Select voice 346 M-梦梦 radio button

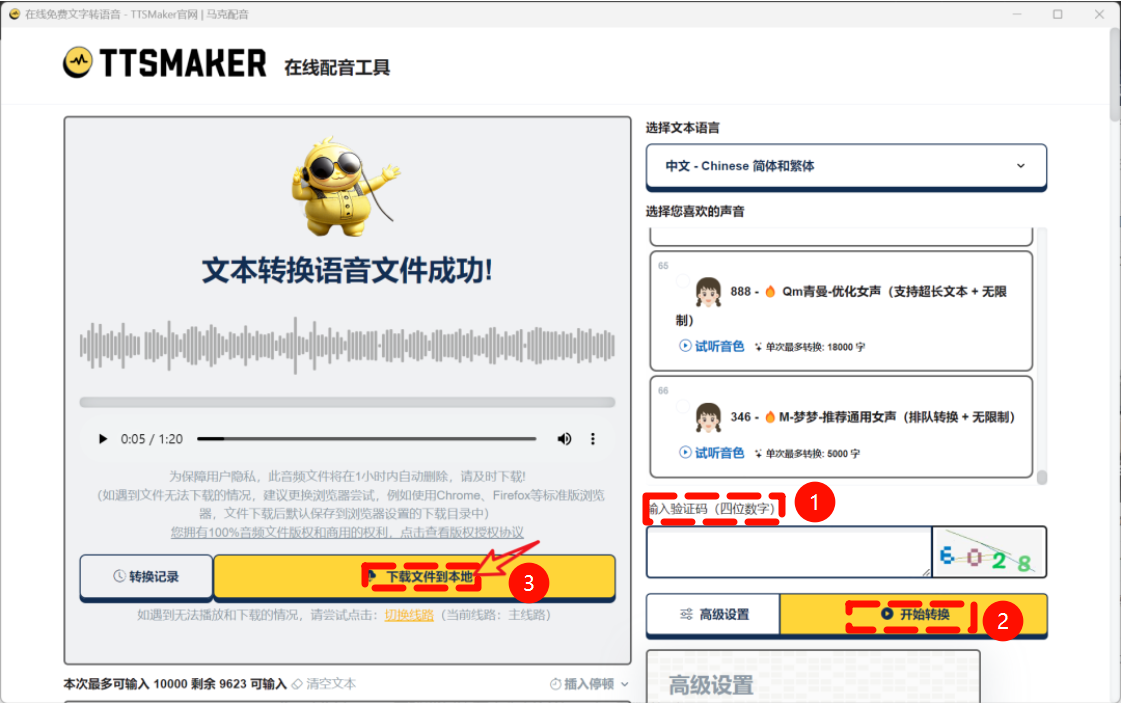tap(683, 406)
